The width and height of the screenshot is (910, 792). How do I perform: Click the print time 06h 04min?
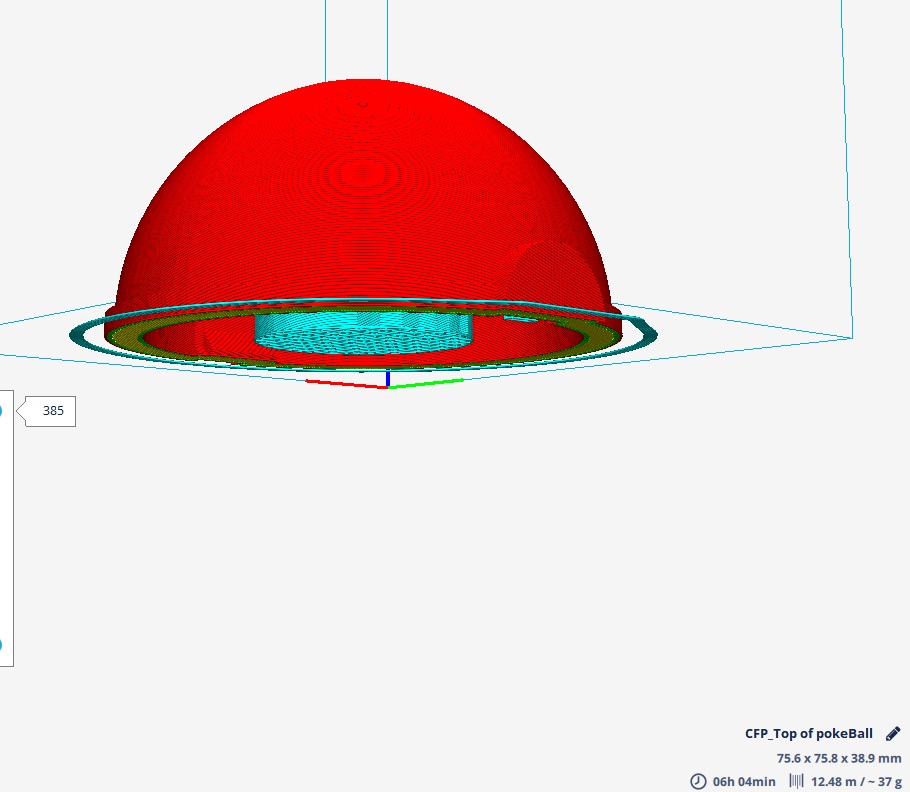(743, 782)
